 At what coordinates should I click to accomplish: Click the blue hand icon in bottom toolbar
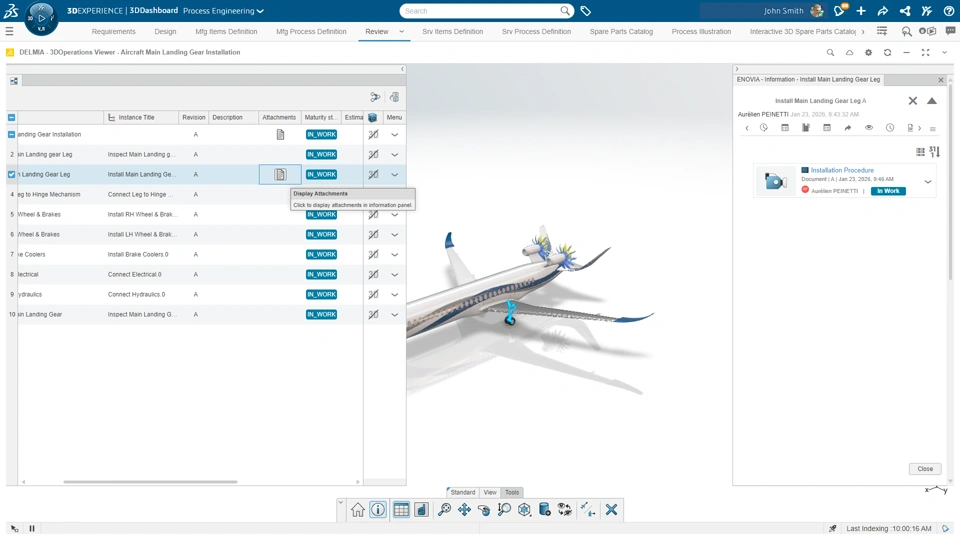tap(421, 509)
